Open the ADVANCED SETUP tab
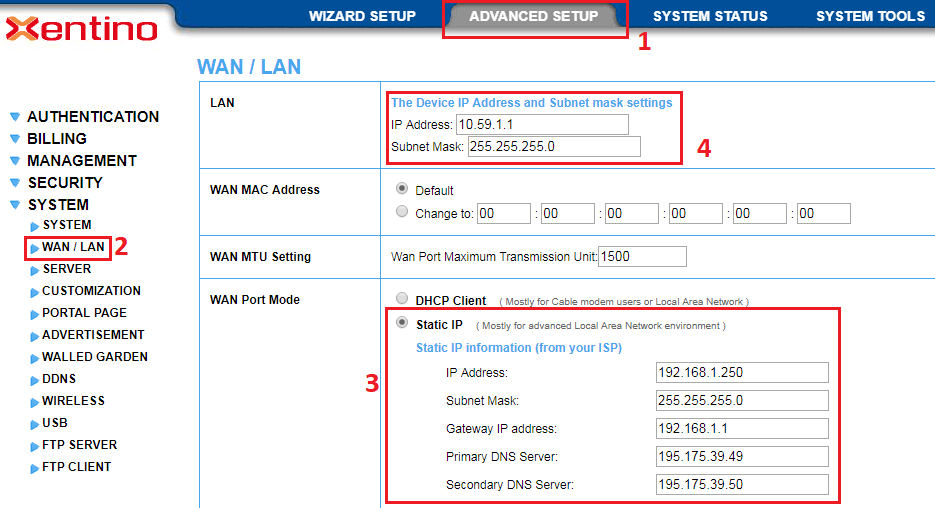 point(533,17)
